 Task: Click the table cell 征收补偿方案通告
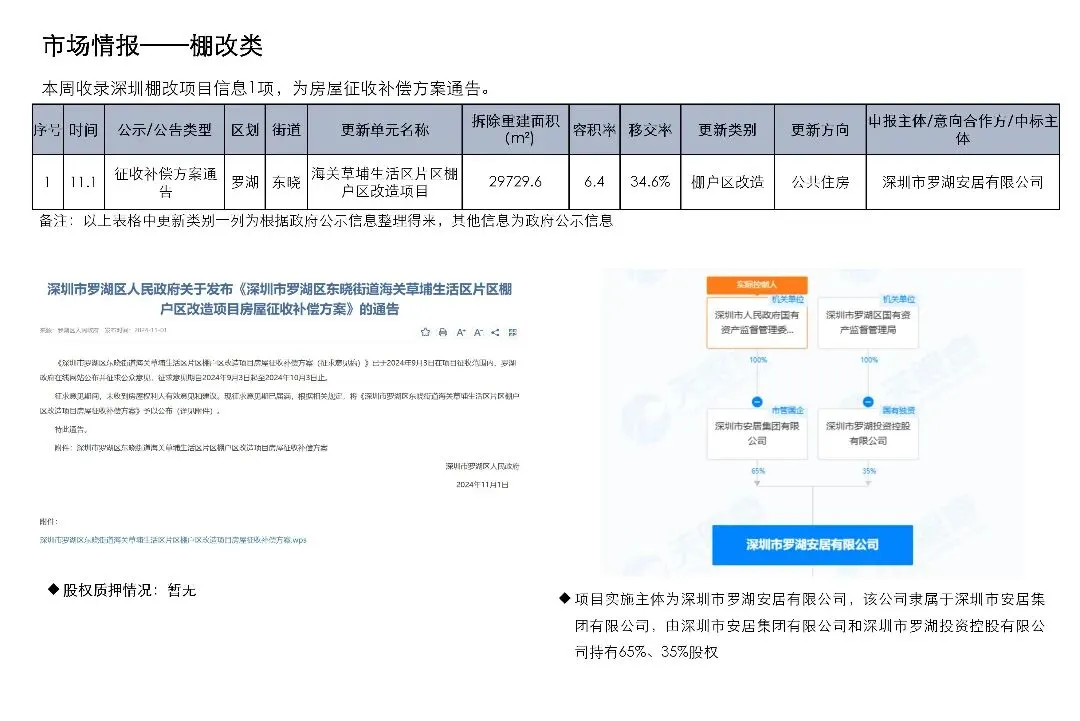coord(165,182)
